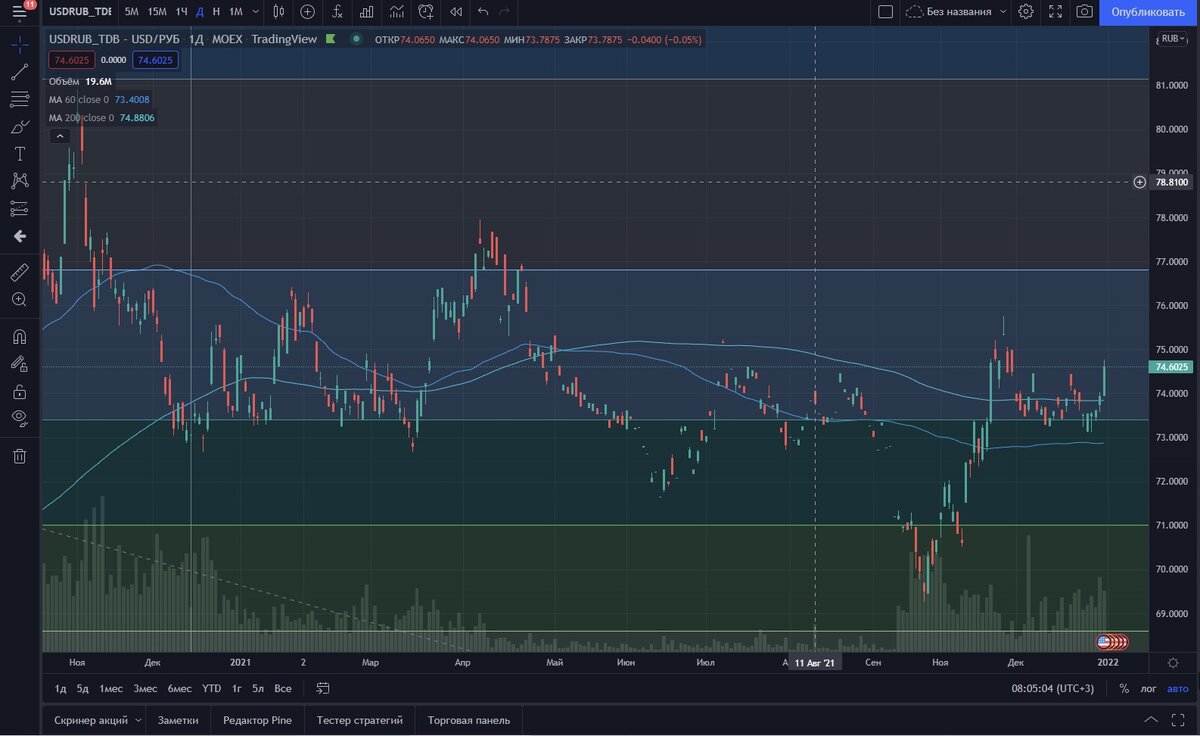Toggle logarithmic scale with лог
Image resolution: width=1200 pixels, height=736 pixels.
[1148, 688]
